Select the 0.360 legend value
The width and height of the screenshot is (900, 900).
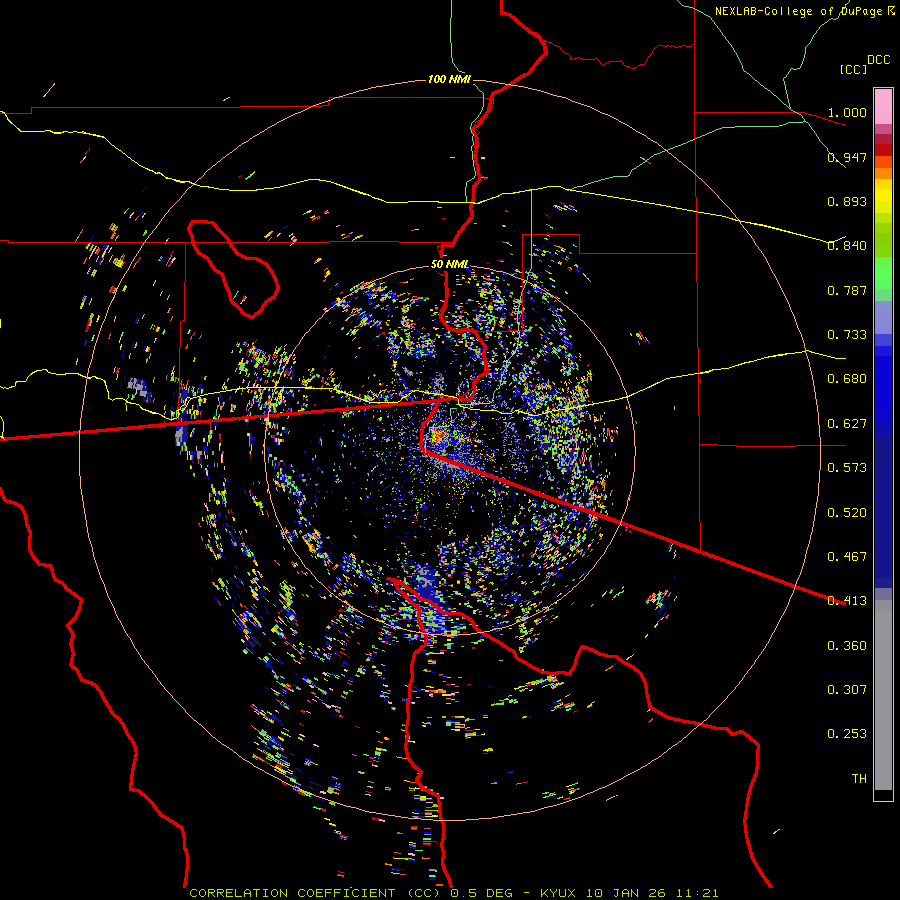pyautogui.click(x=847, y=646)
